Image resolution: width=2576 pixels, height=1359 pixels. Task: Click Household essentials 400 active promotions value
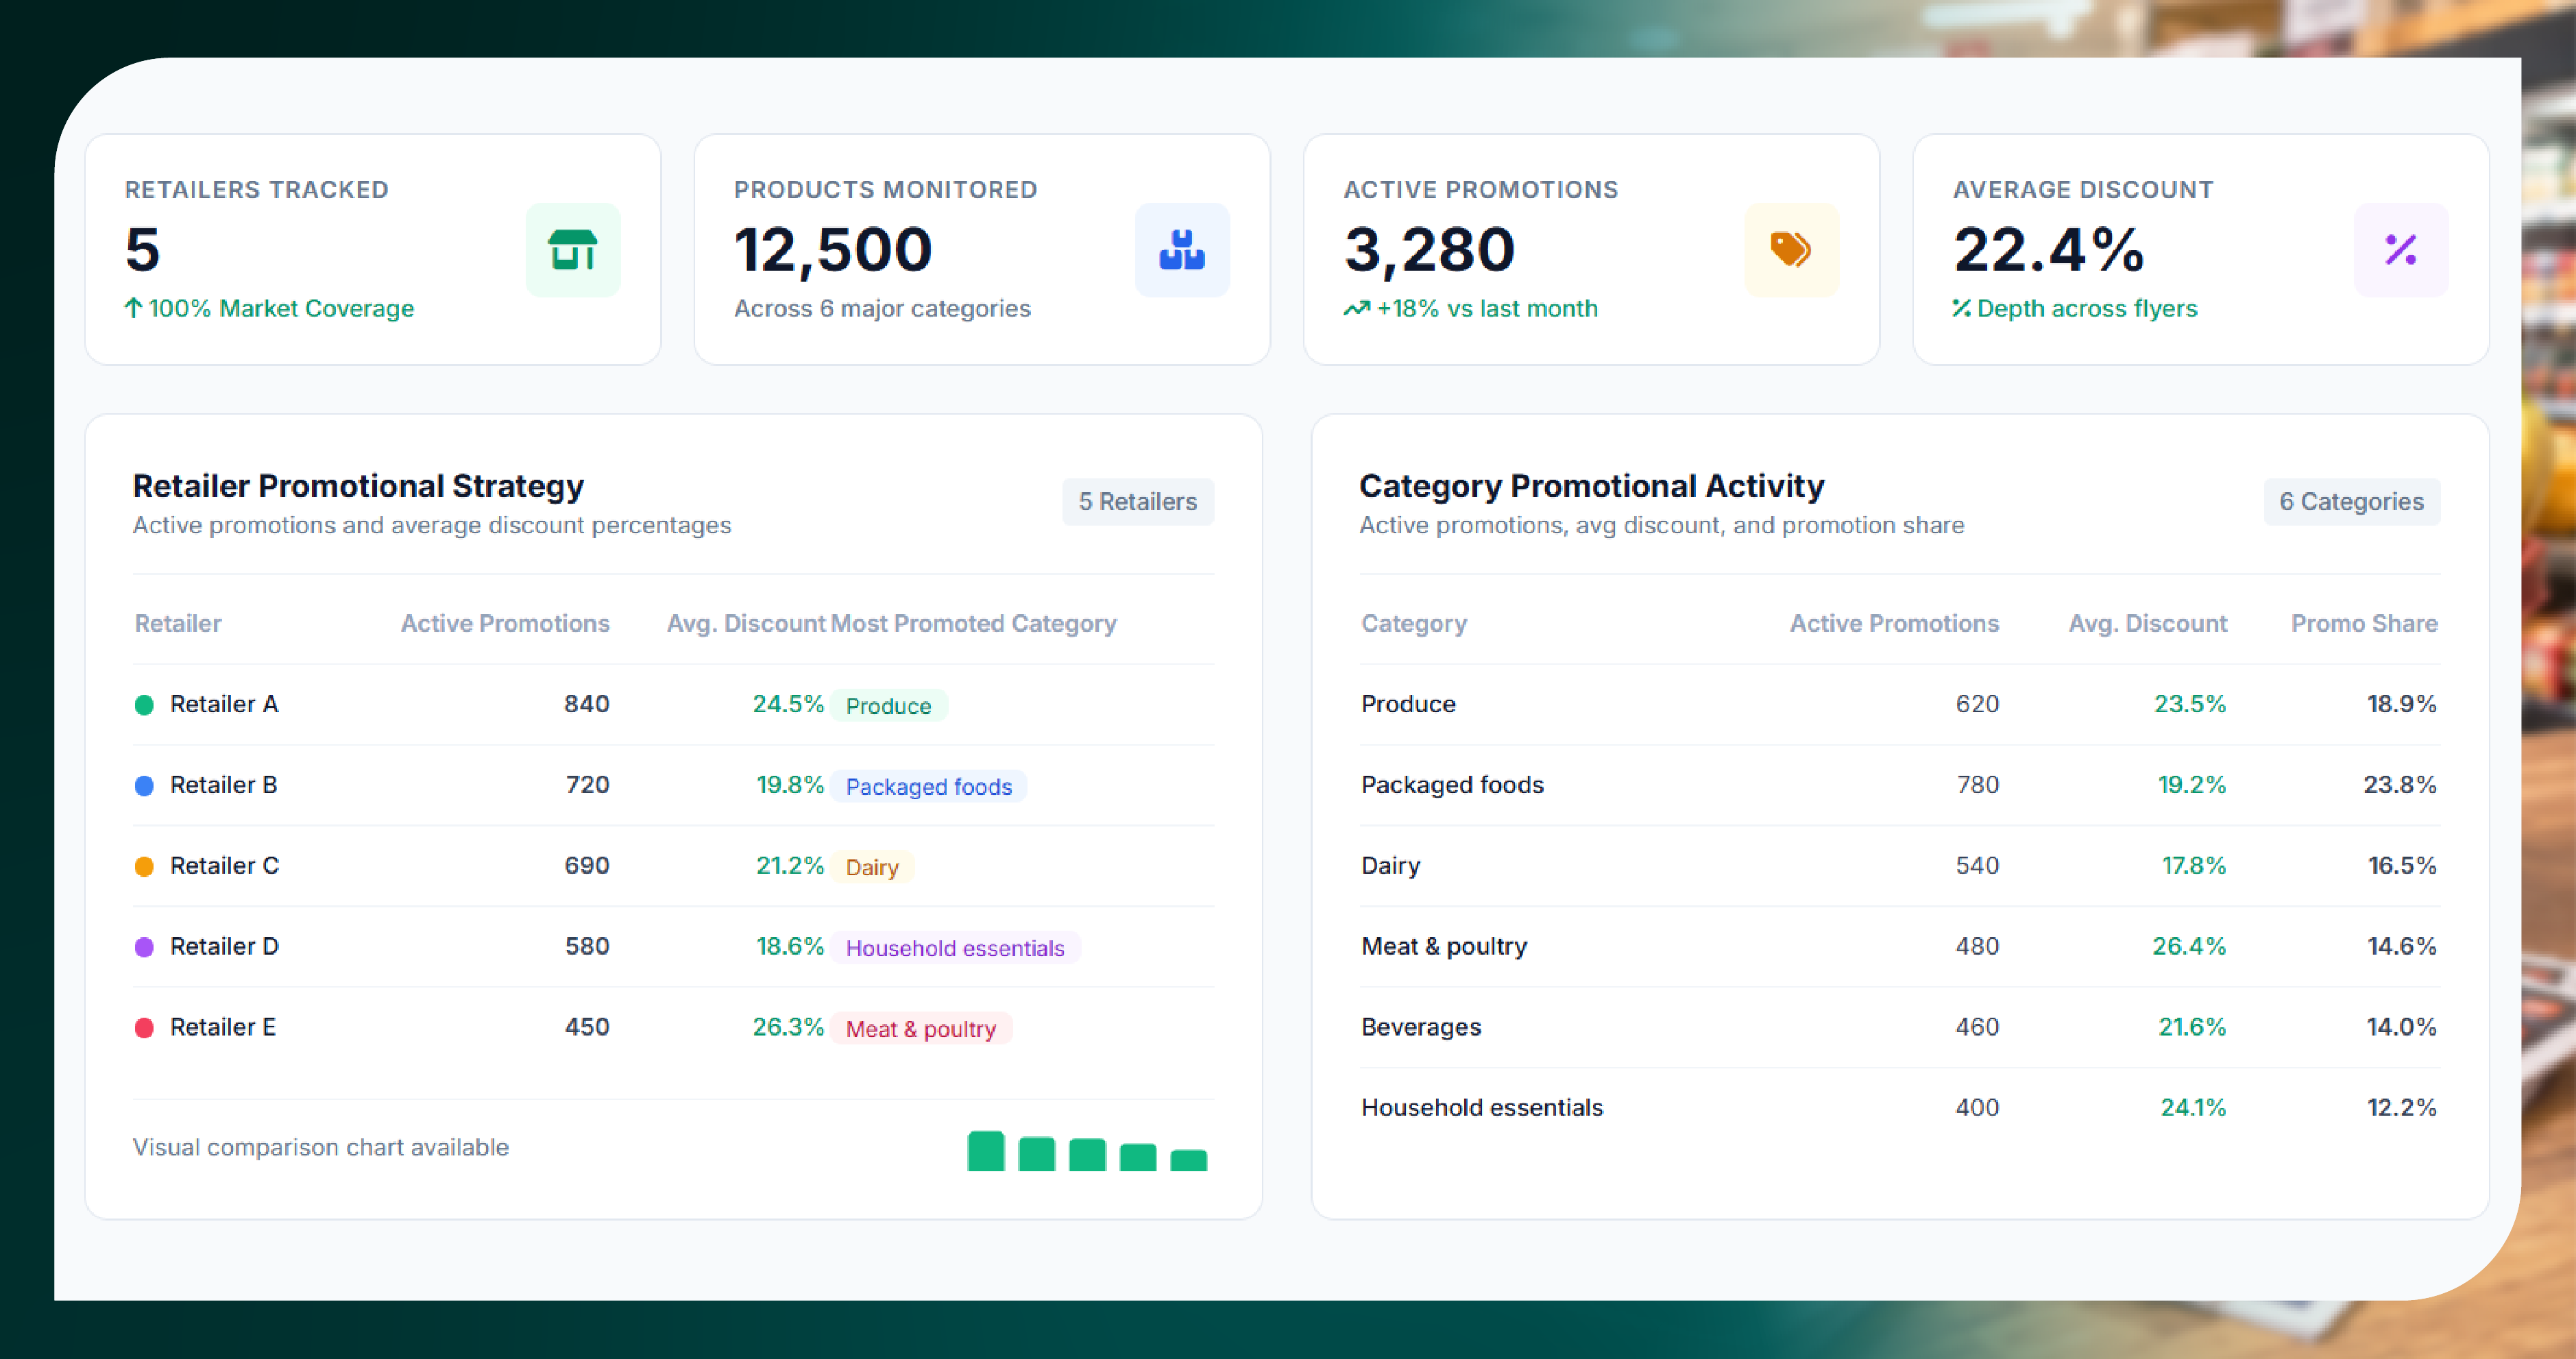(1977, 1108)
